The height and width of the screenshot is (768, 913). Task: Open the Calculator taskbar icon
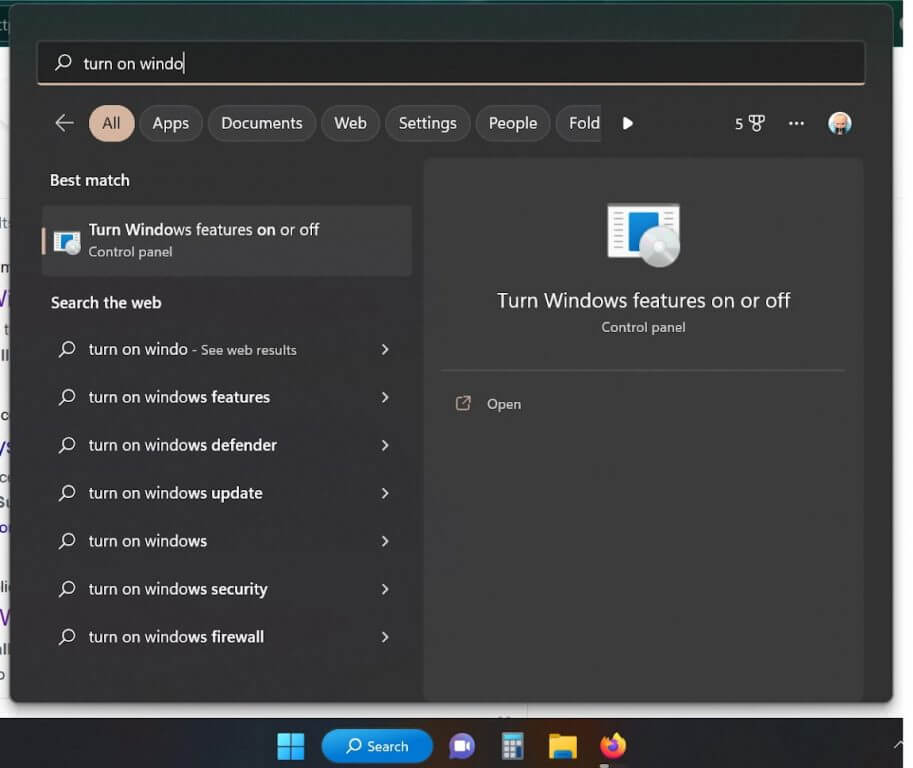[512, 746]
